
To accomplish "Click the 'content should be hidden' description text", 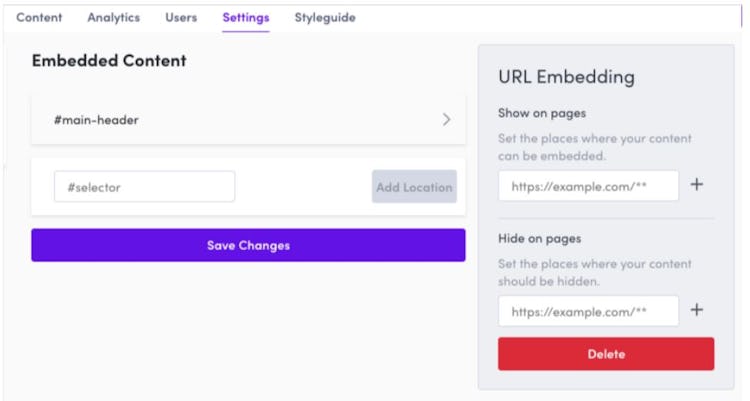I will pyautogui.click(x=595, y=273).
